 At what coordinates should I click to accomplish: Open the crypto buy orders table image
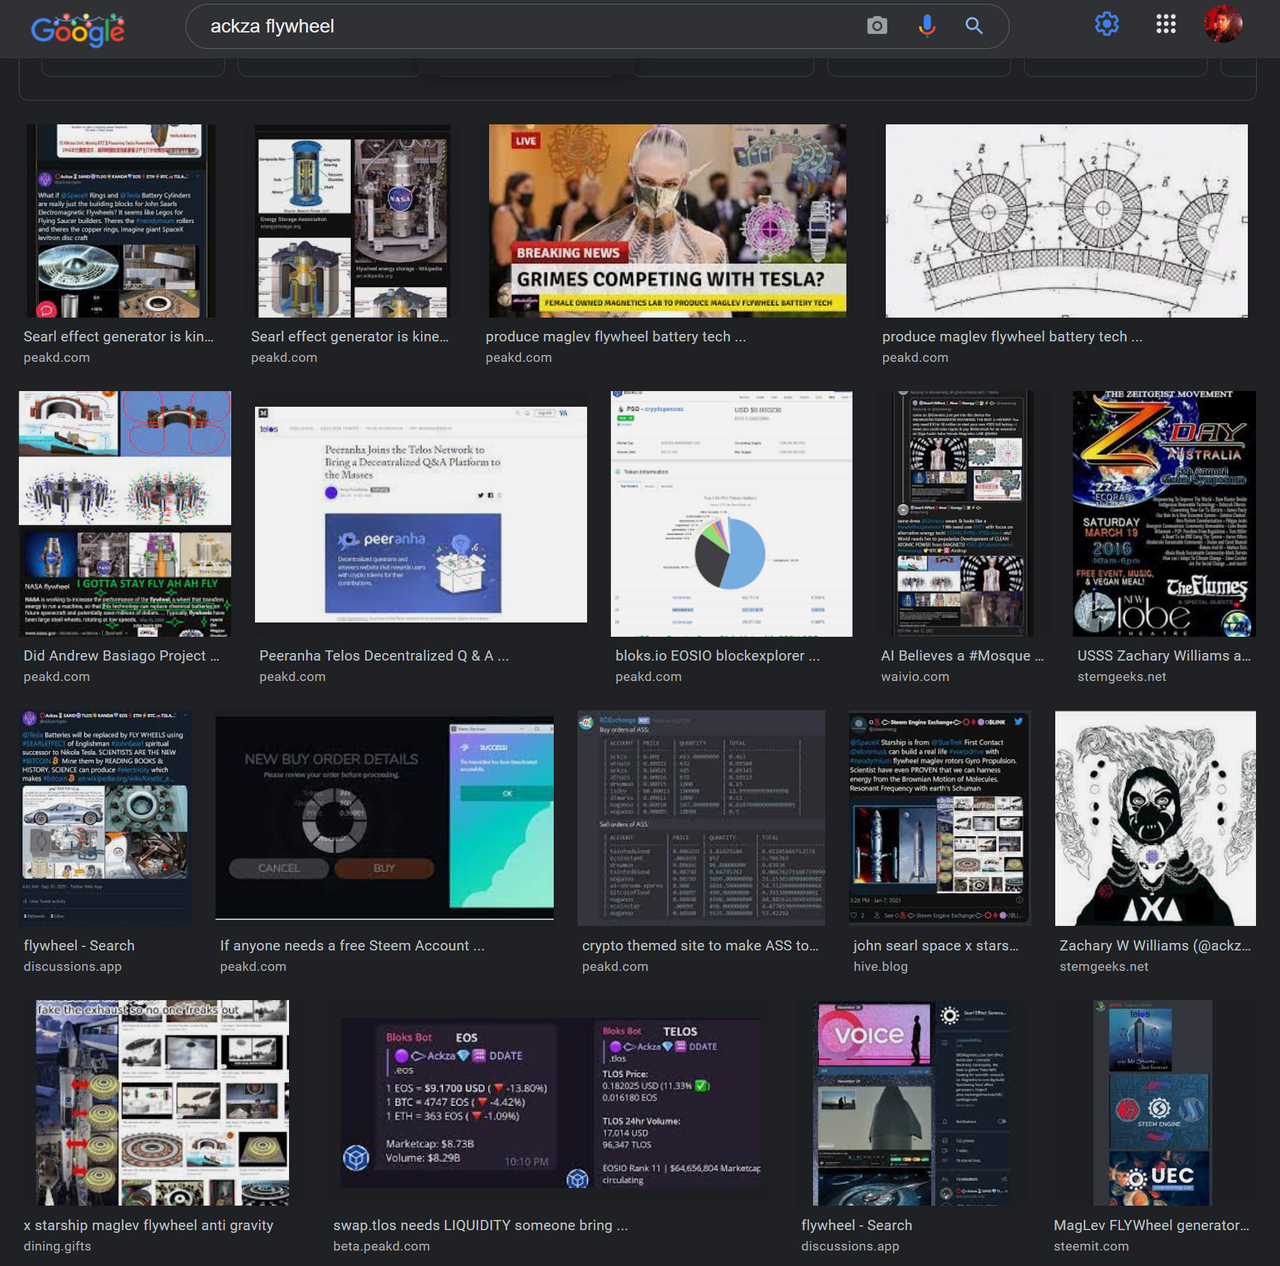tap(701, 818)
